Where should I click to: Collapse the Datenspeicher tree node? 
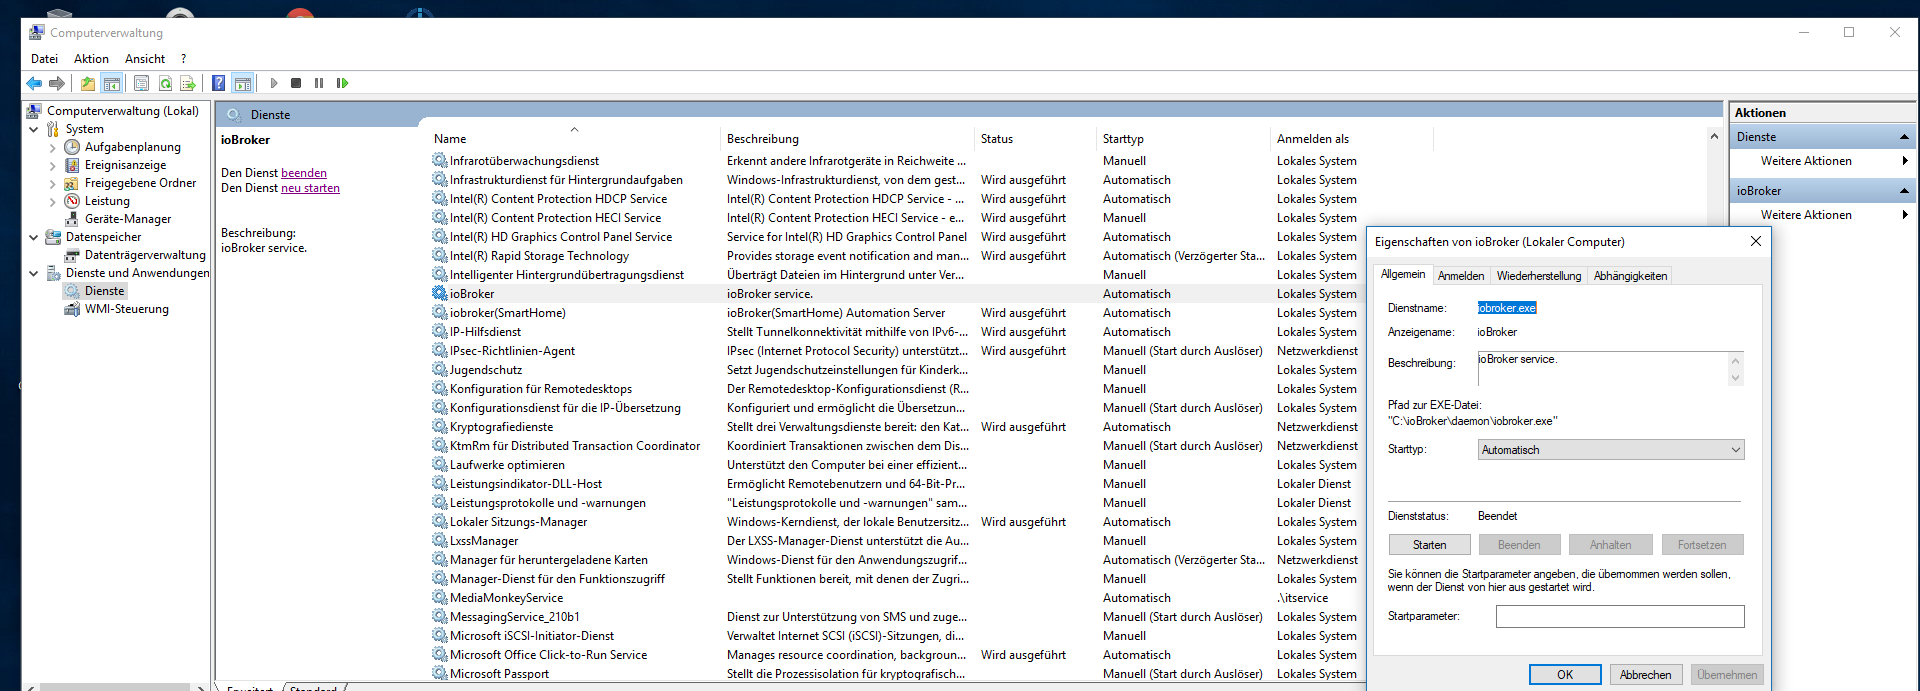(x=34, y=237)
